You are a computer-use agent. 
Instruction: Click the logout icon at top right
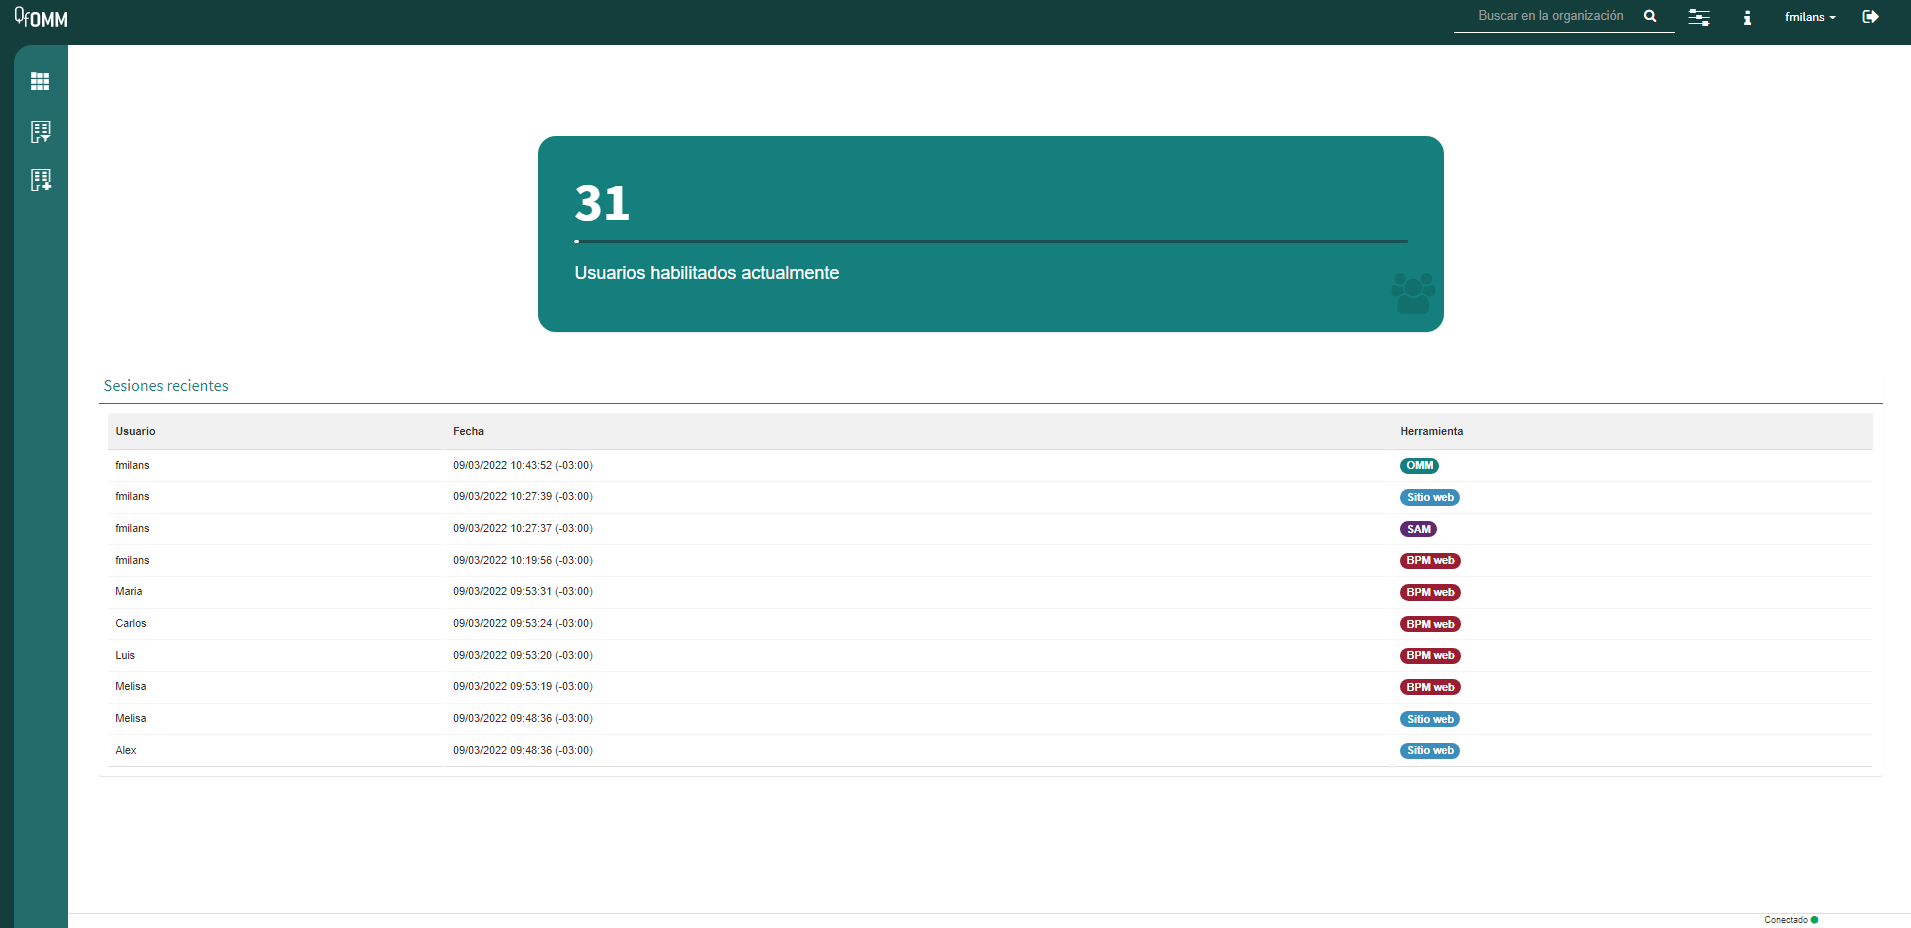coord(1870,16)
